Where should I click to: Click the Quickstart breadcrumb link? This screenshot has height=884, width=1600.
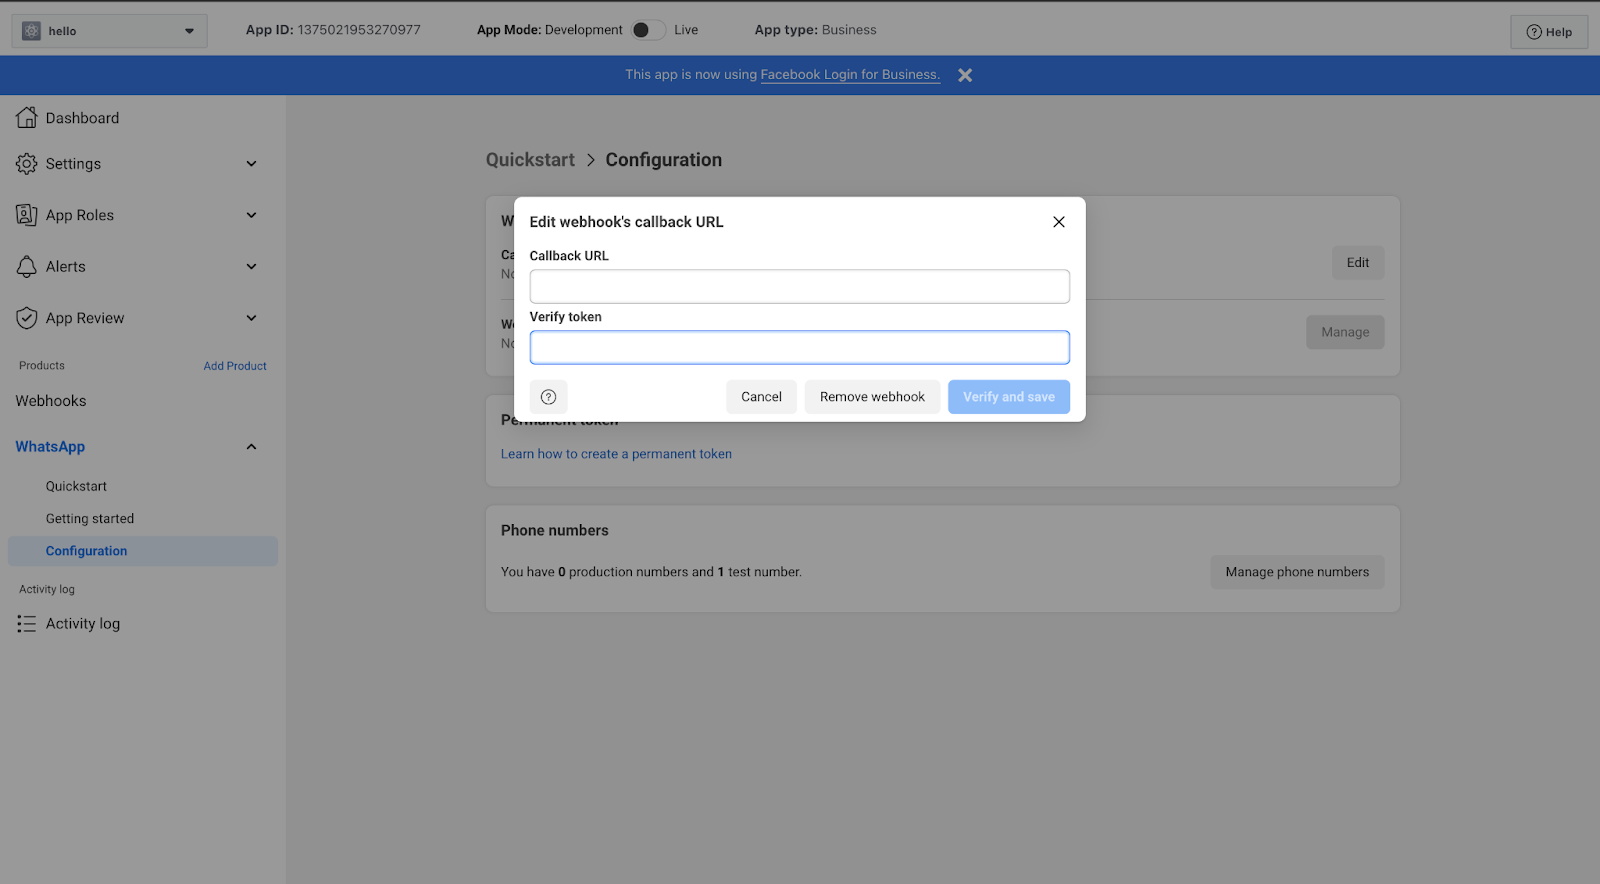[x=530, y=160]
